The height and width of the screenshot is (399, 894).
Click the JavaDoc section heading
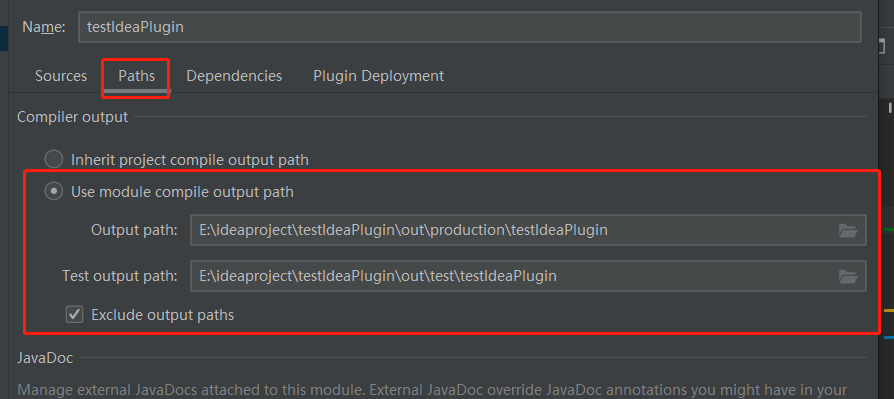coord(44,358)
